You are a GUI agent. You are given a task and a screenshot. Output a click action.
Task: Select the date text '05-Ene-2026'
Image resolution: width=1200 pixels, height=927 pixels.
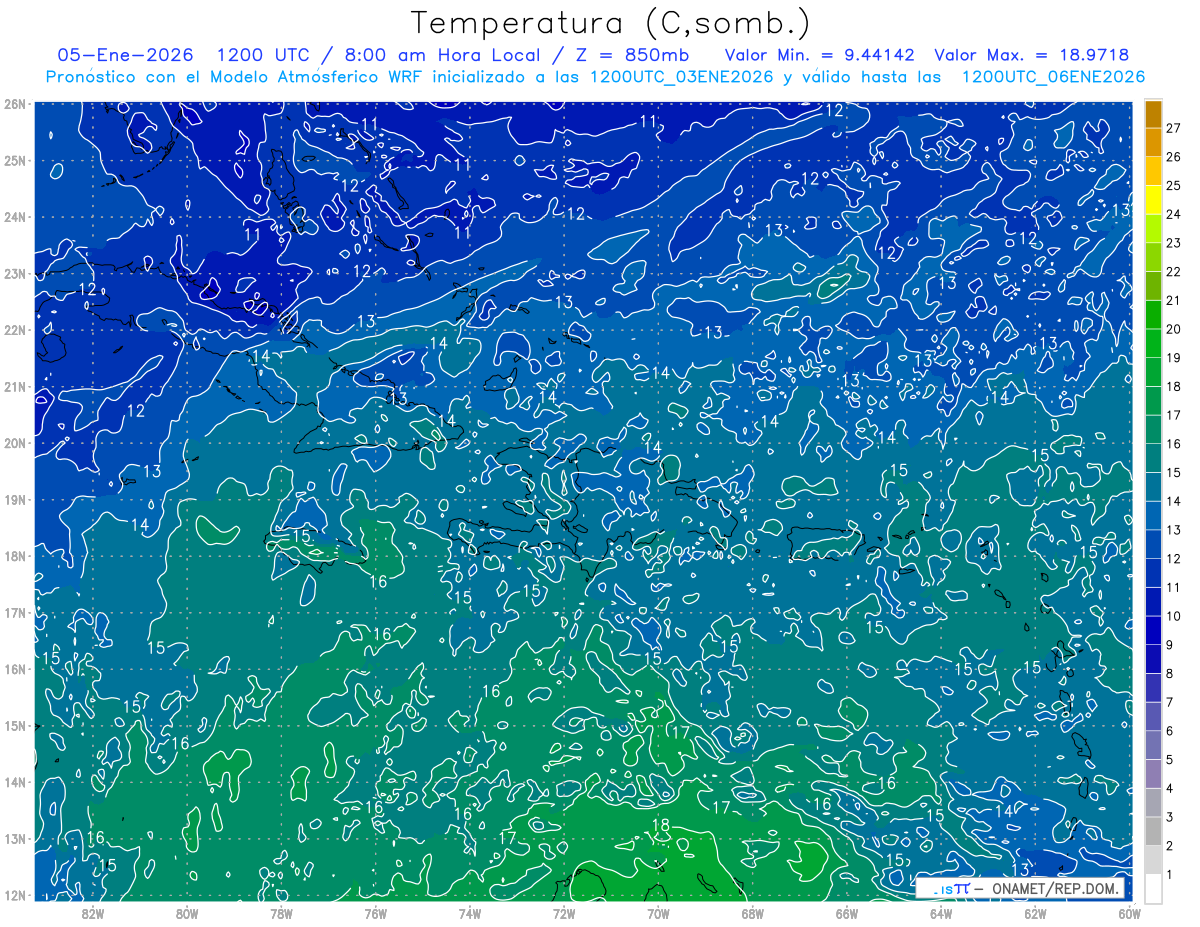tap(125, 56)
